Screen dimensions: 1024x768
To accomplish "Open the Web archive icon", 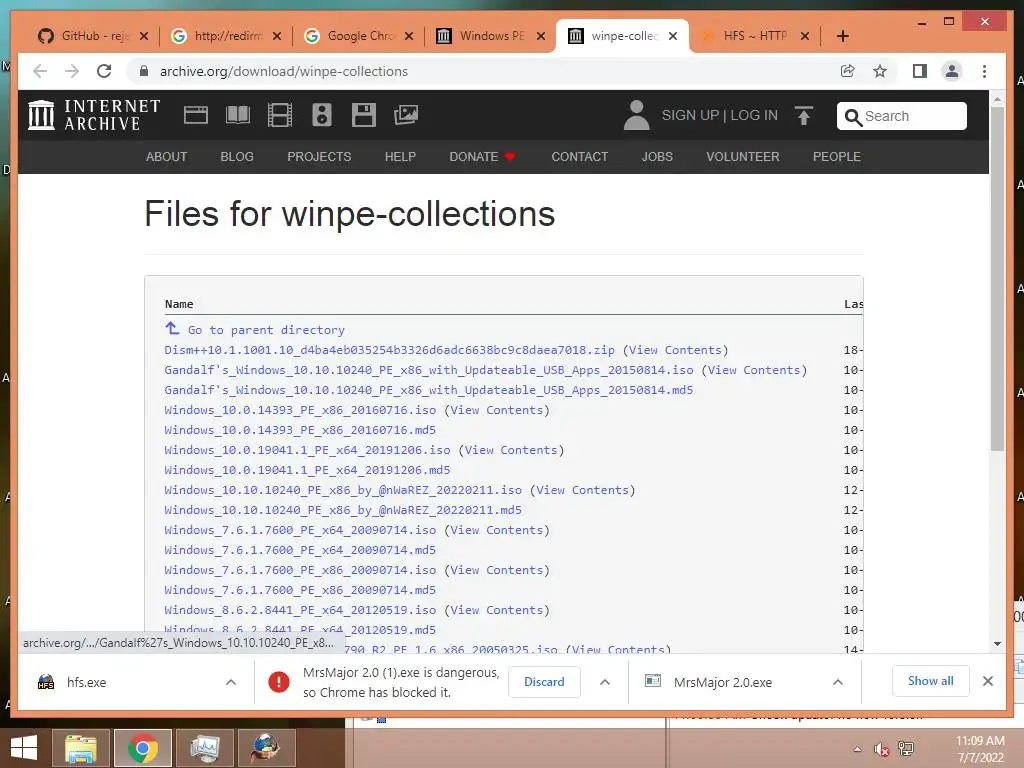I will tap(196, 115).
